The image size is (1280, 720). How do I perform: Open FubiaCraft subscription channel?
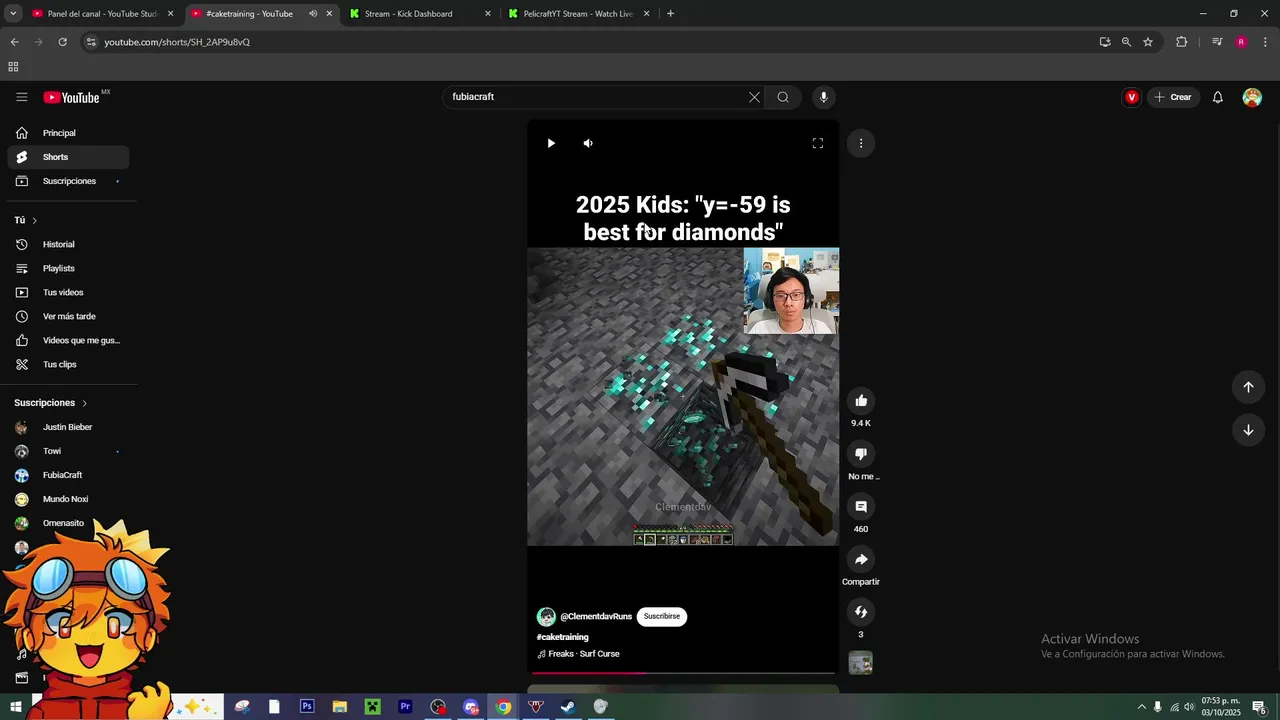[68, 475]
